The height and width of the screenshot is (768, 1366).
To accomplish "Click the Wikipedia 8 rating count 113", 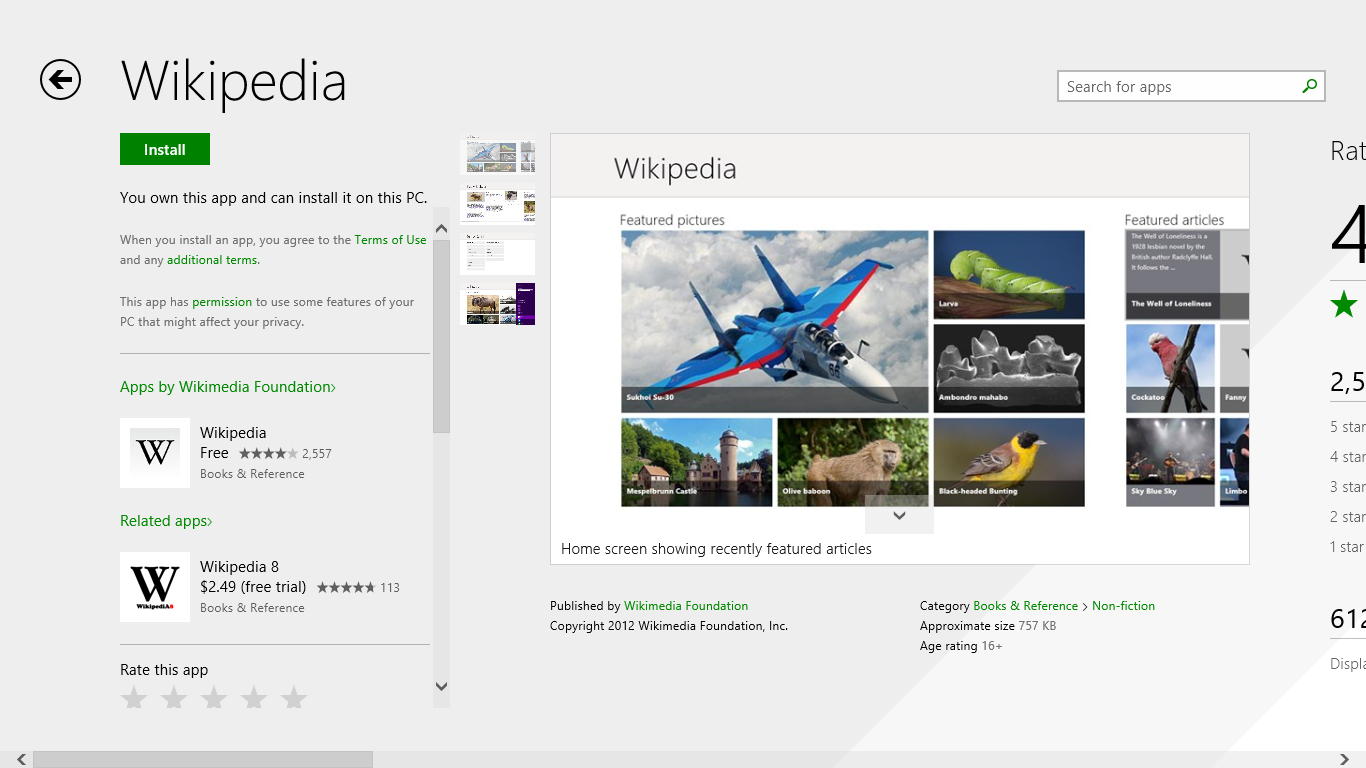I will pyautogui.click(x=390, y=588).
